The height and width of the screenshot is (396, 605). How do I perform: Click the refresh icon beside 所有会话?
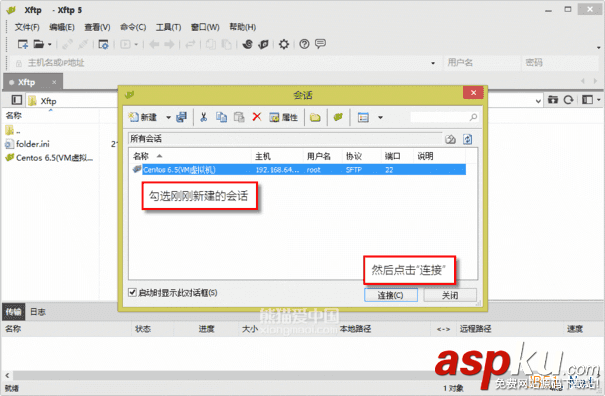click(x=468, y=139)
